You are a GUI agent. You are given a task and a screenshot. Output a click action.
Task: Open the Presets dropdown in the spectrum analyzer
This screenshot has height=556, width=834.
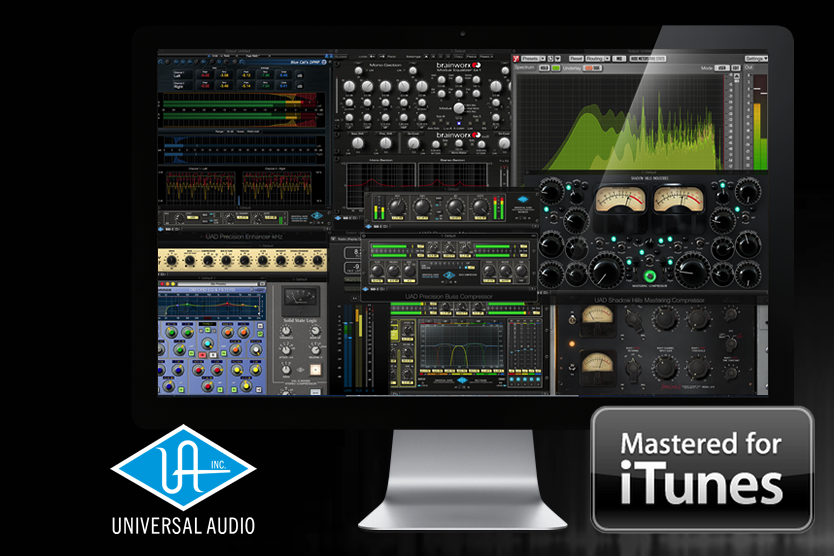[533, 59]
